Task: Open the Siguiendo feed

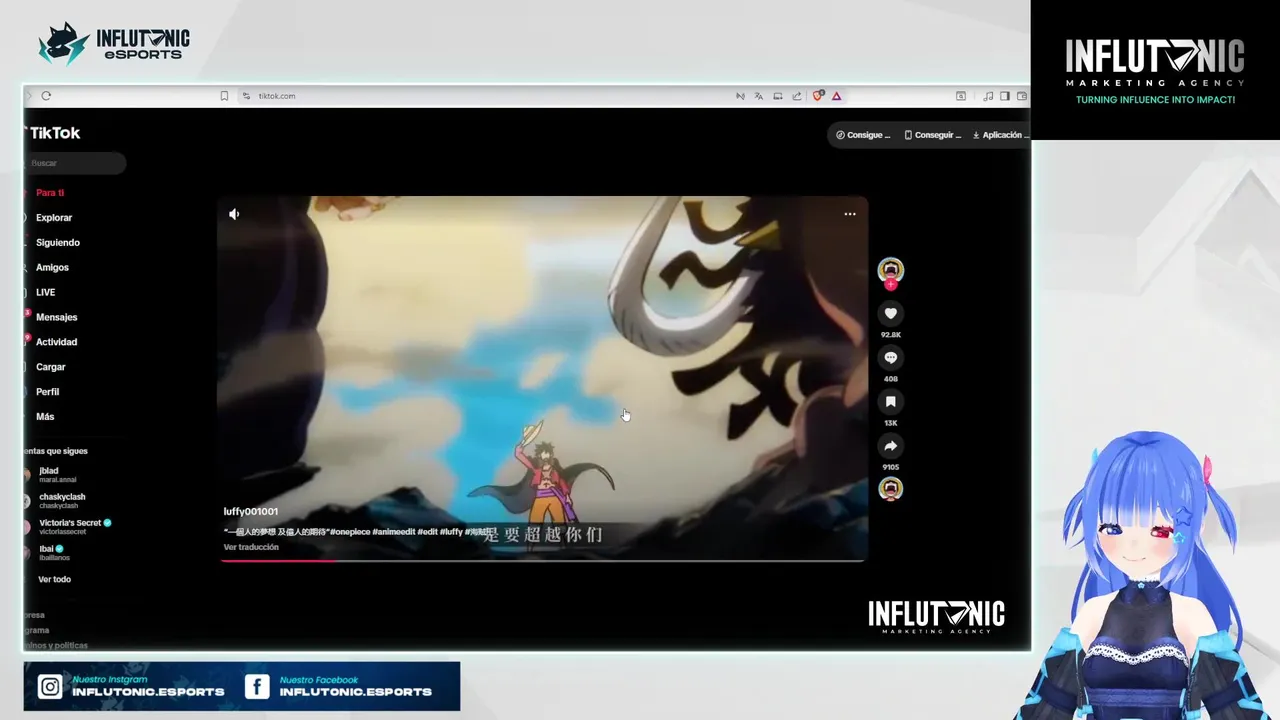Action: [58, 243]
